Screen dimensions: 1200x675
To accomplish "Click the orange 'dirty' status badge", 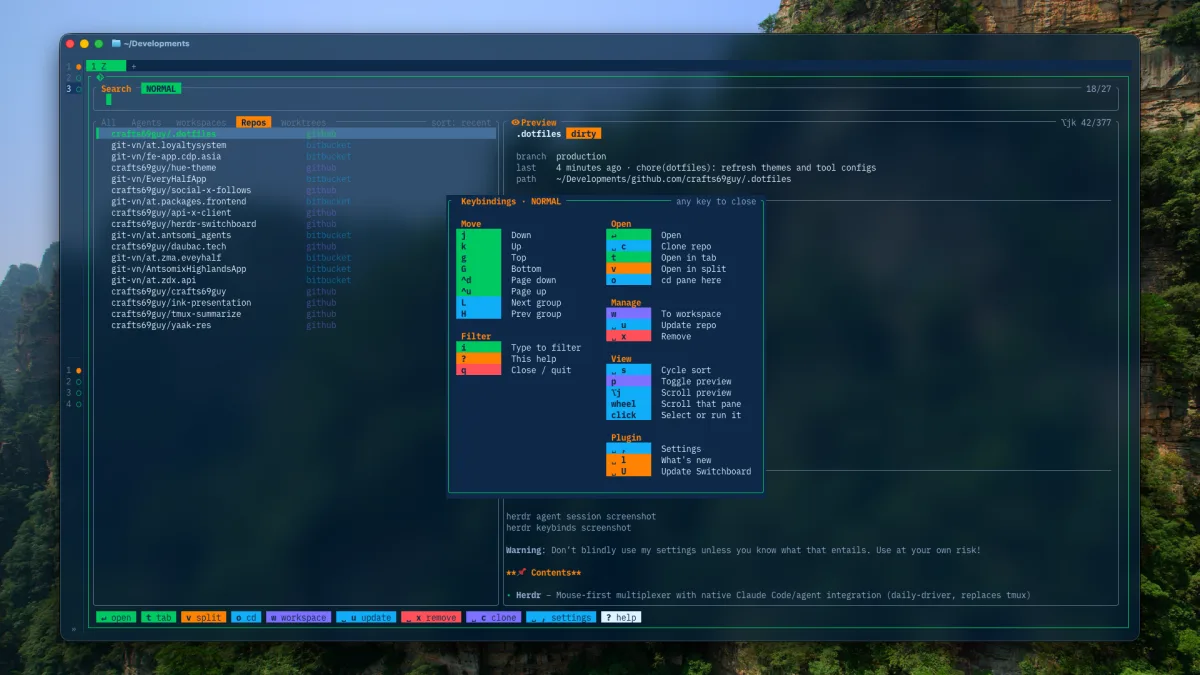I will [x=584, y=134].
